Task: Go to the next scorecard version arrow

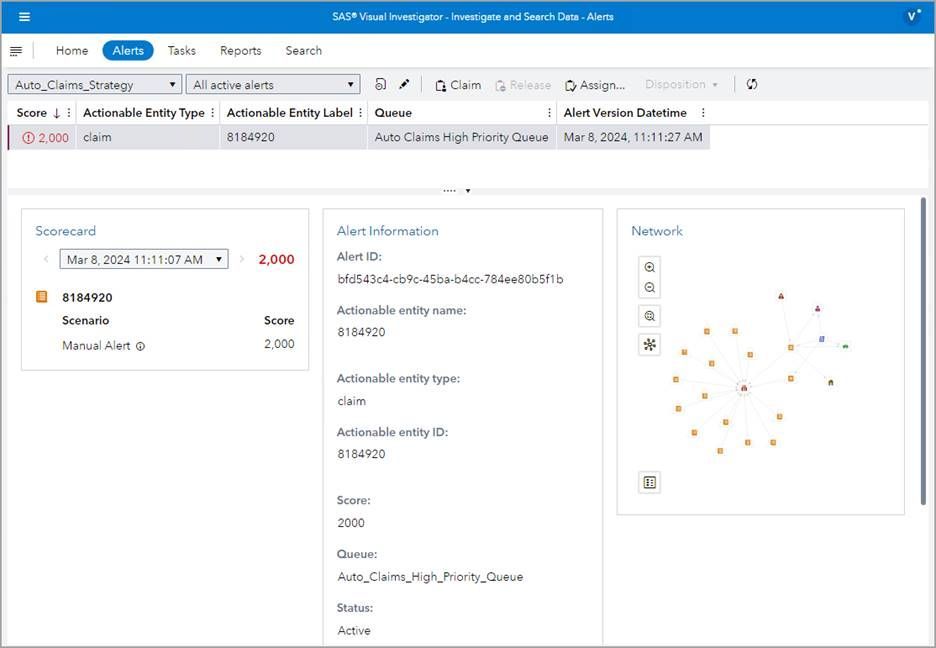Action: point(242,260)
